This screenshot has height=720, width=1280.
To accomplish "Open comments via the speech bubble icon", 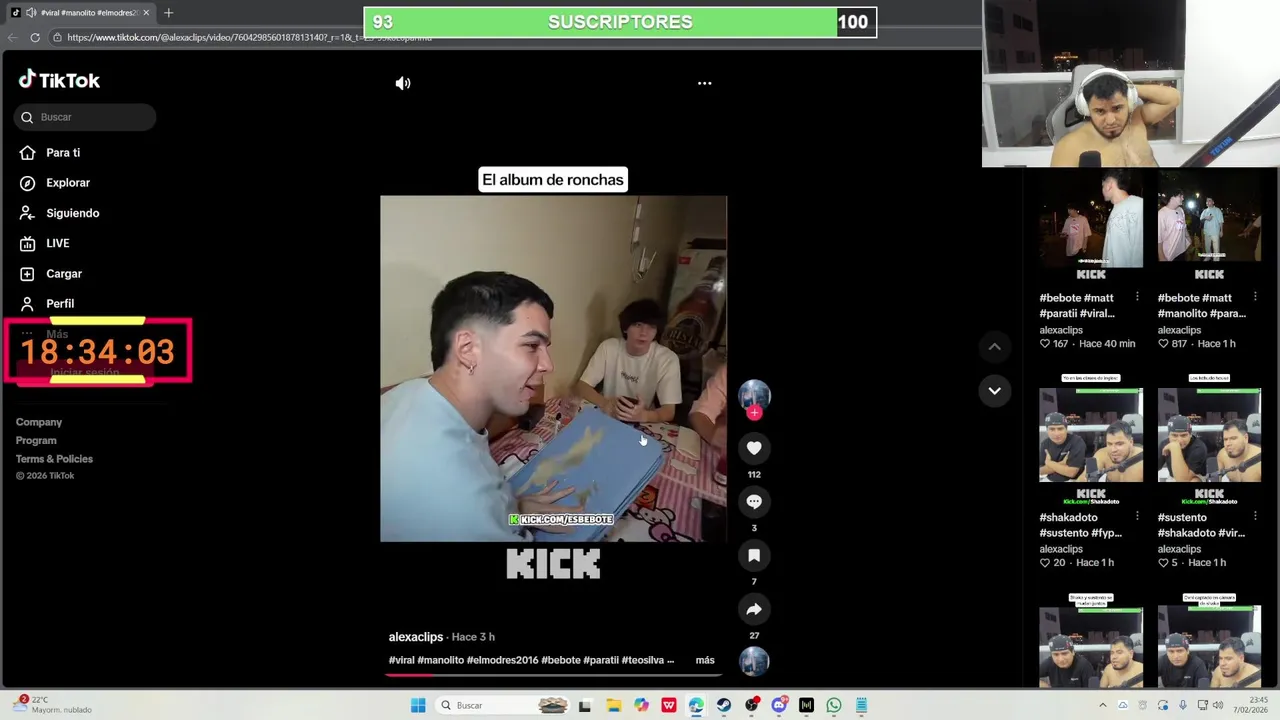I will (754, 502).
